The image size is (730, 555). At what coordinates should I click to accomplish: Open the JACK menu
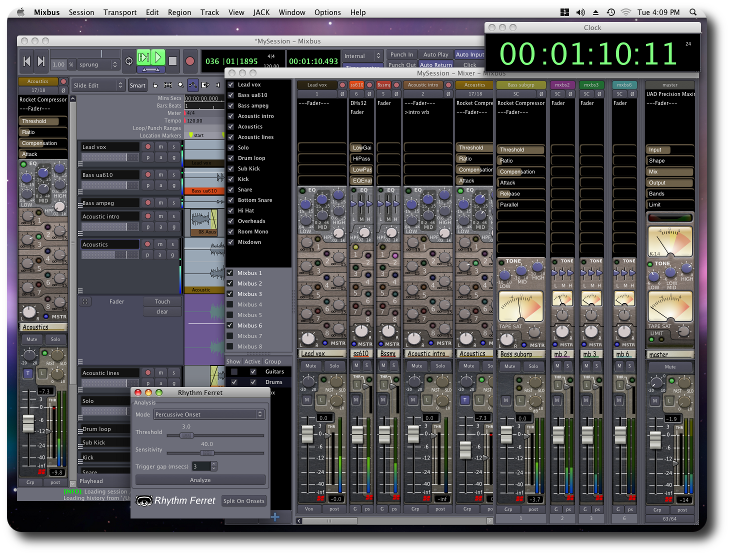(262, 13)
